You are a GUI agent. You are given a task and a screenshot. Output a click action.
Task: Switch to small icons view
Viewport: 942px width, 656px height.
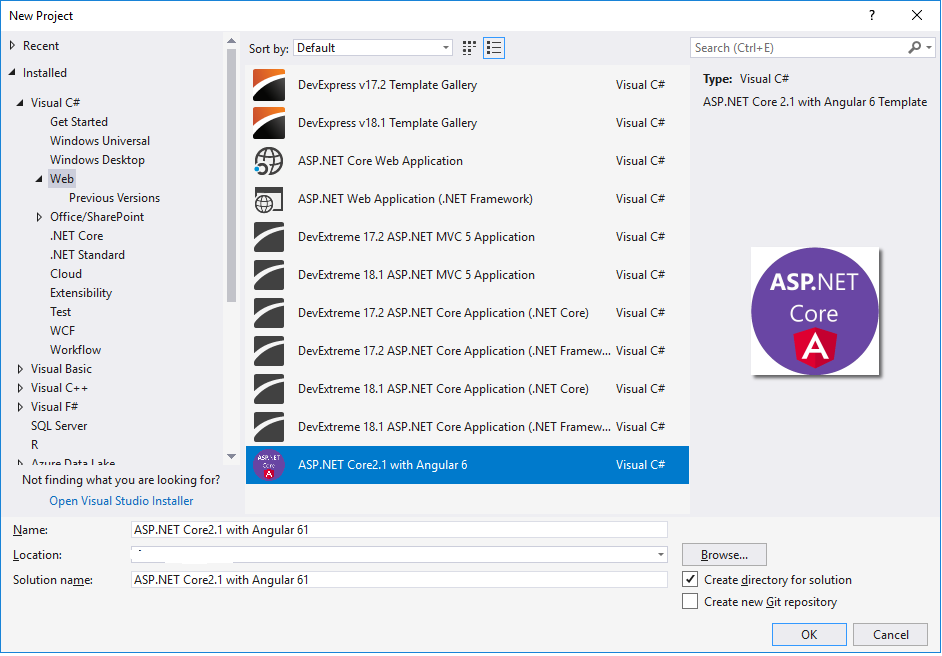470,48
